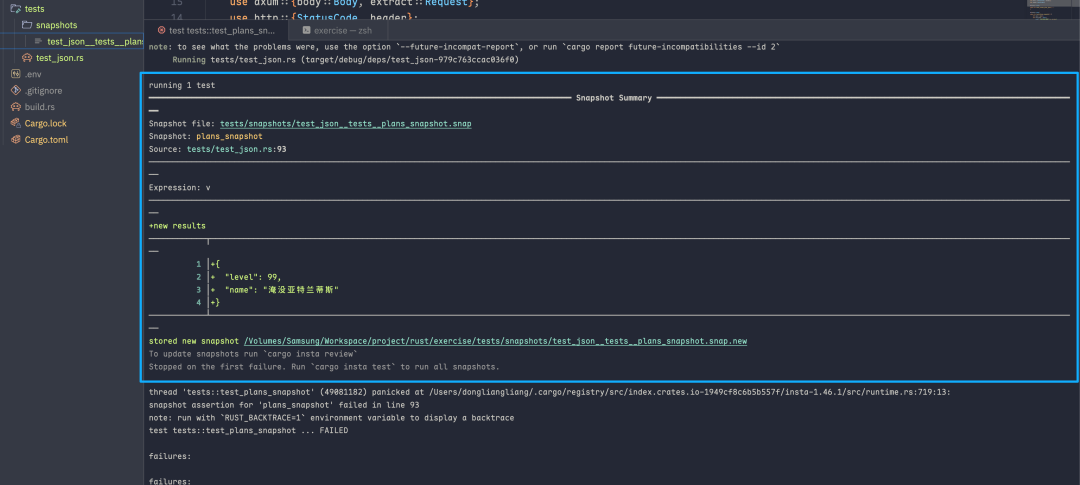Collapse the tests folder in file tree
This screenshot has height=485, width=1080.
pyautogui.click(x=34, y=9)
